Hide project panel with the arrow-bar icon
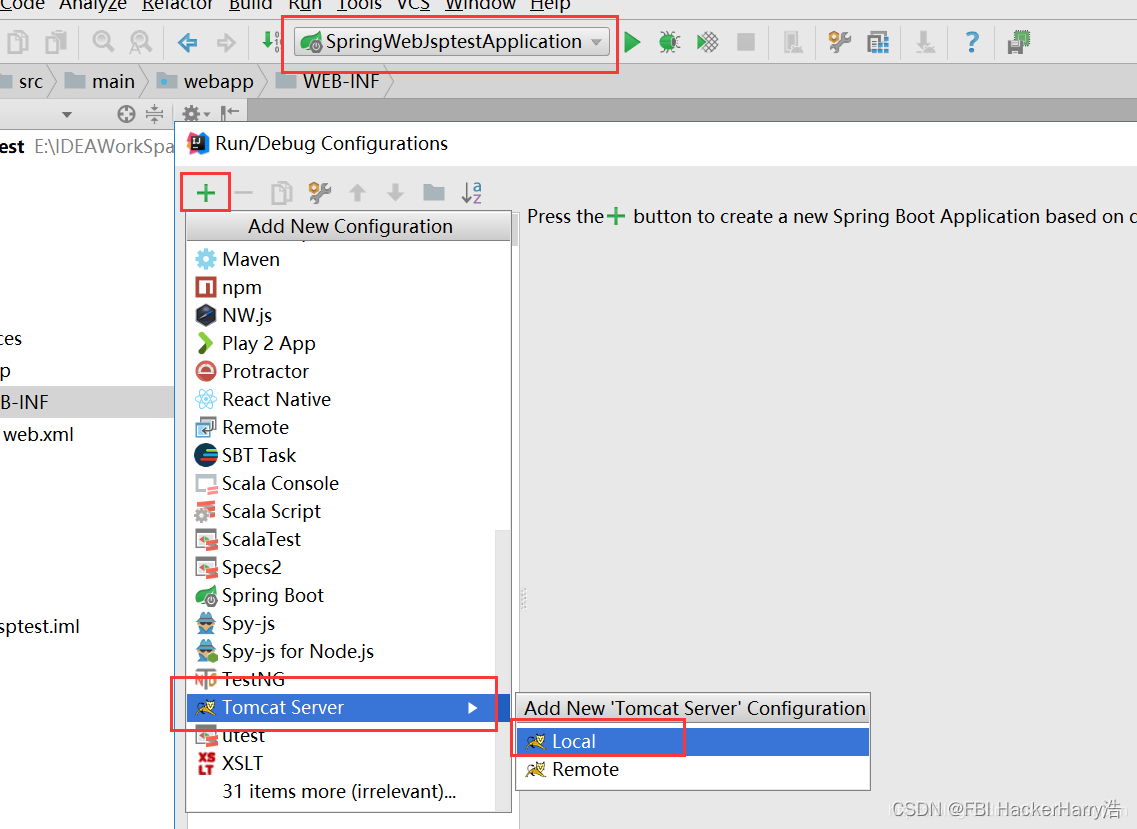Screen dimensions: 1137x829 pyautogui.click(x=230, y=113)
